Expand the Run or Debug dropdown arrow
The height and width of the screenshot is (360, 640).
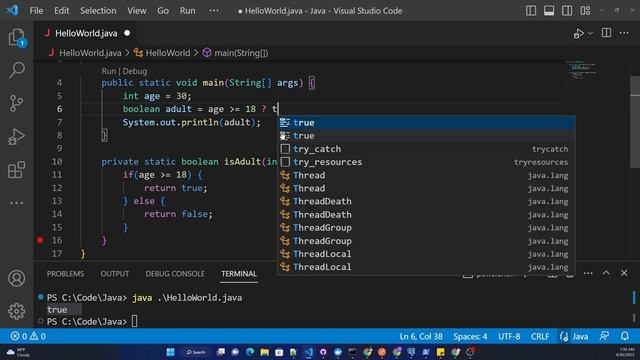pos(590,33)
